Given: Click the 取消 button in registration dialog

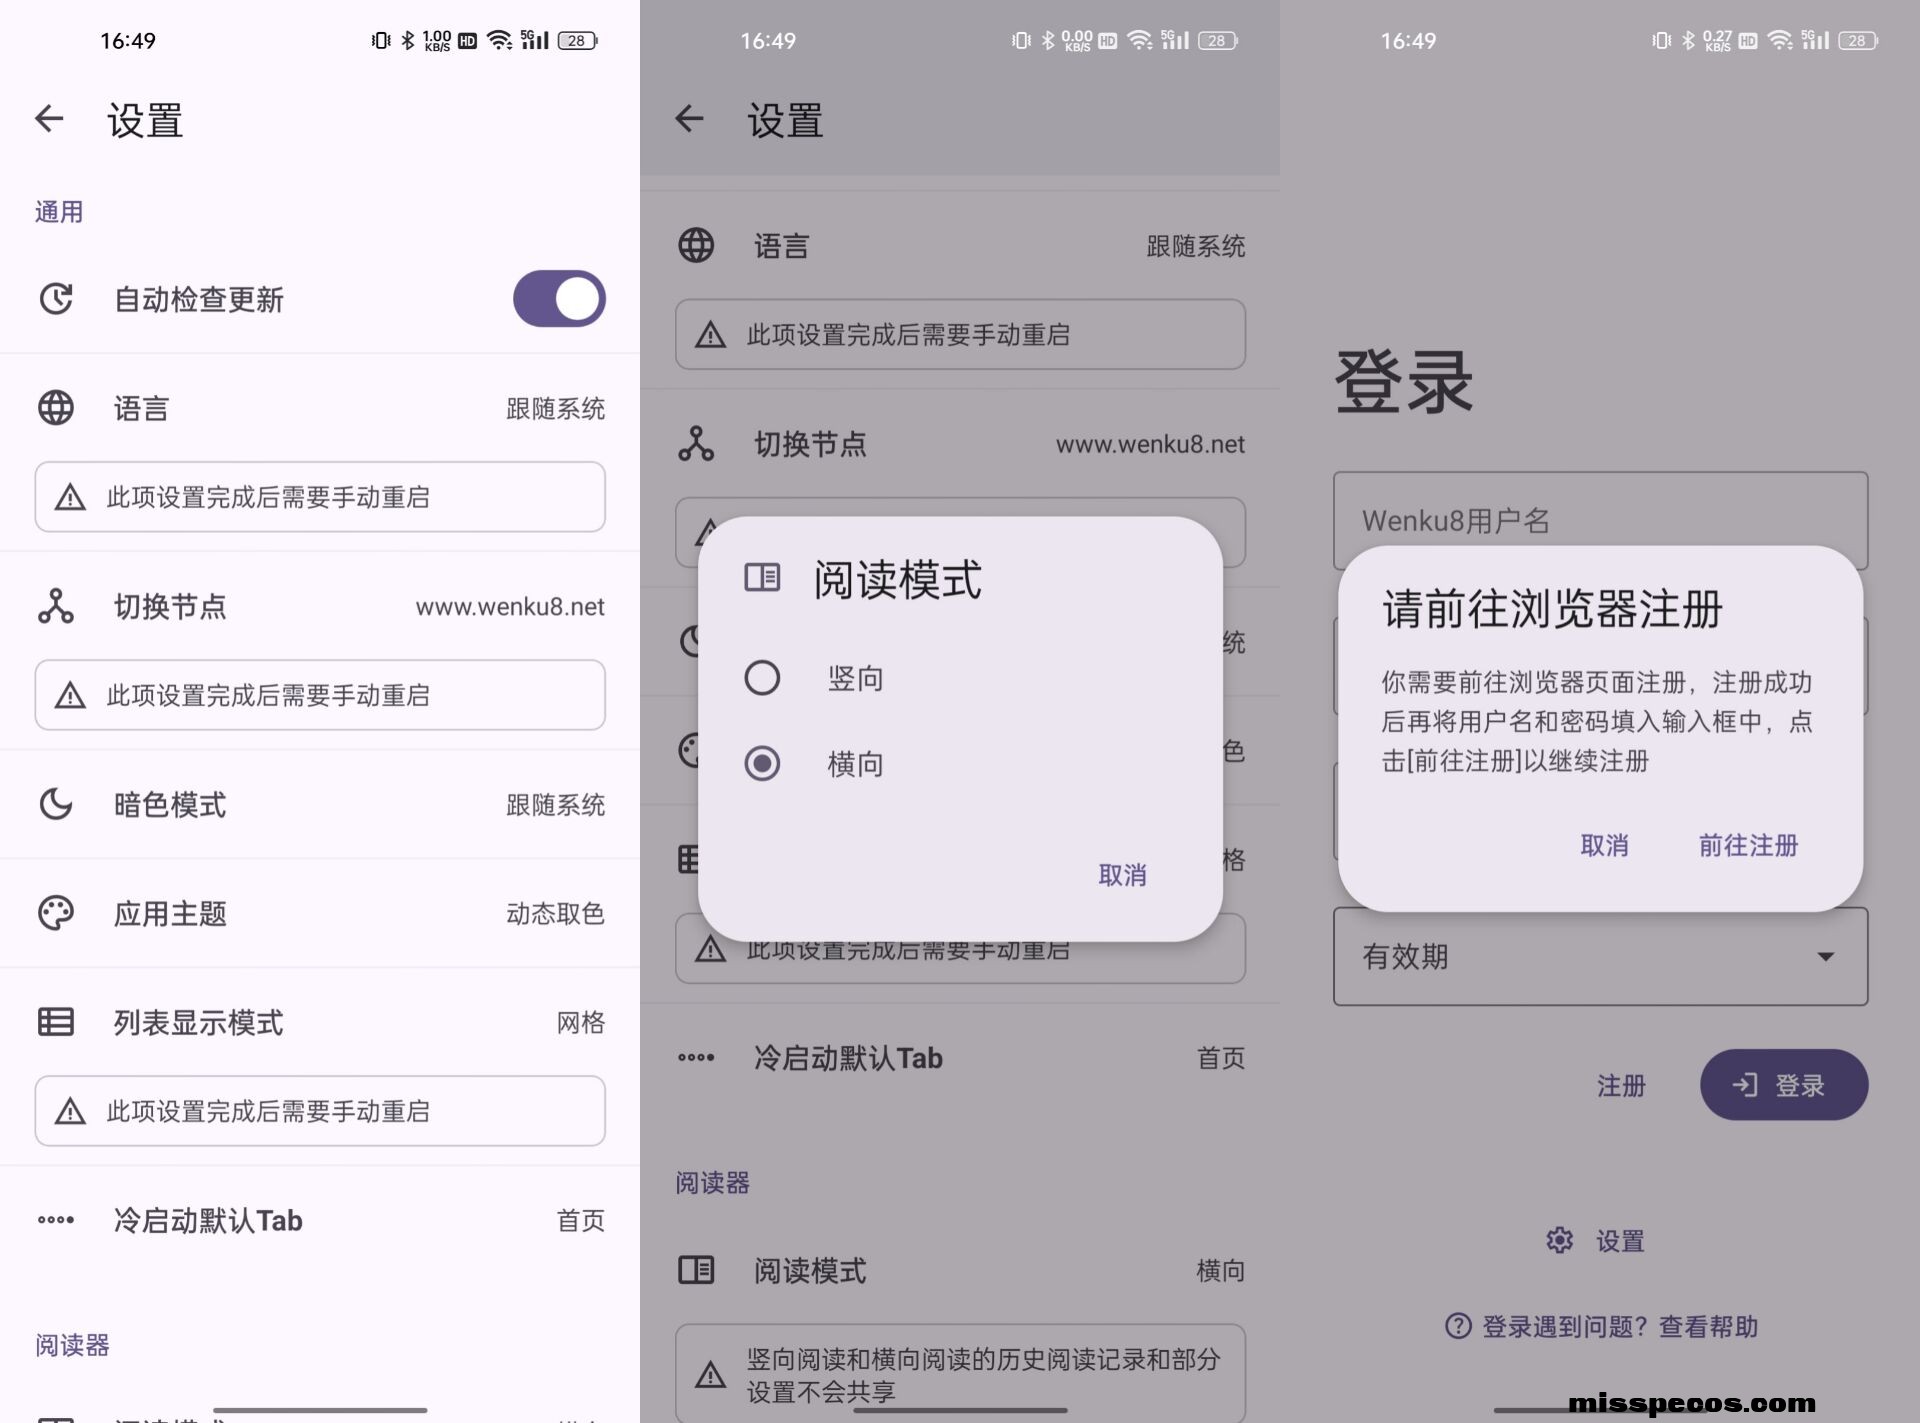Looking at the screenshot, I should (1604, 846).
